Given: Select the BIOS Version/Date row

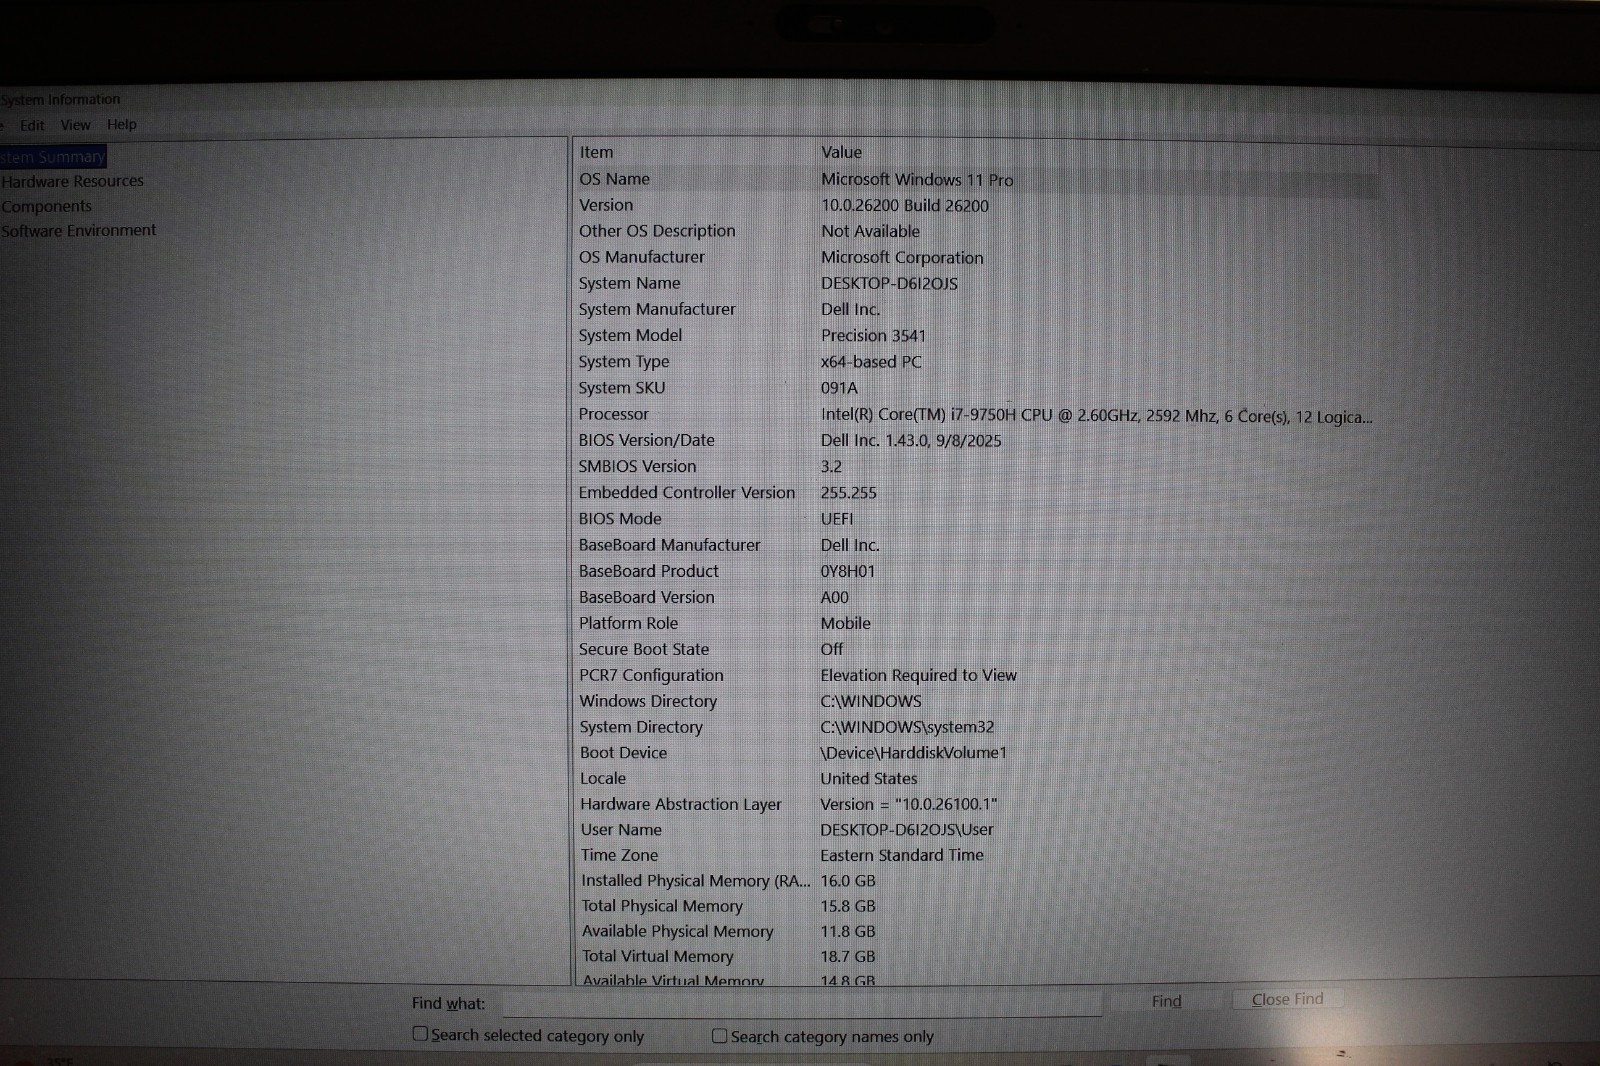Looking at the screenshot, I should coord(976,440).
